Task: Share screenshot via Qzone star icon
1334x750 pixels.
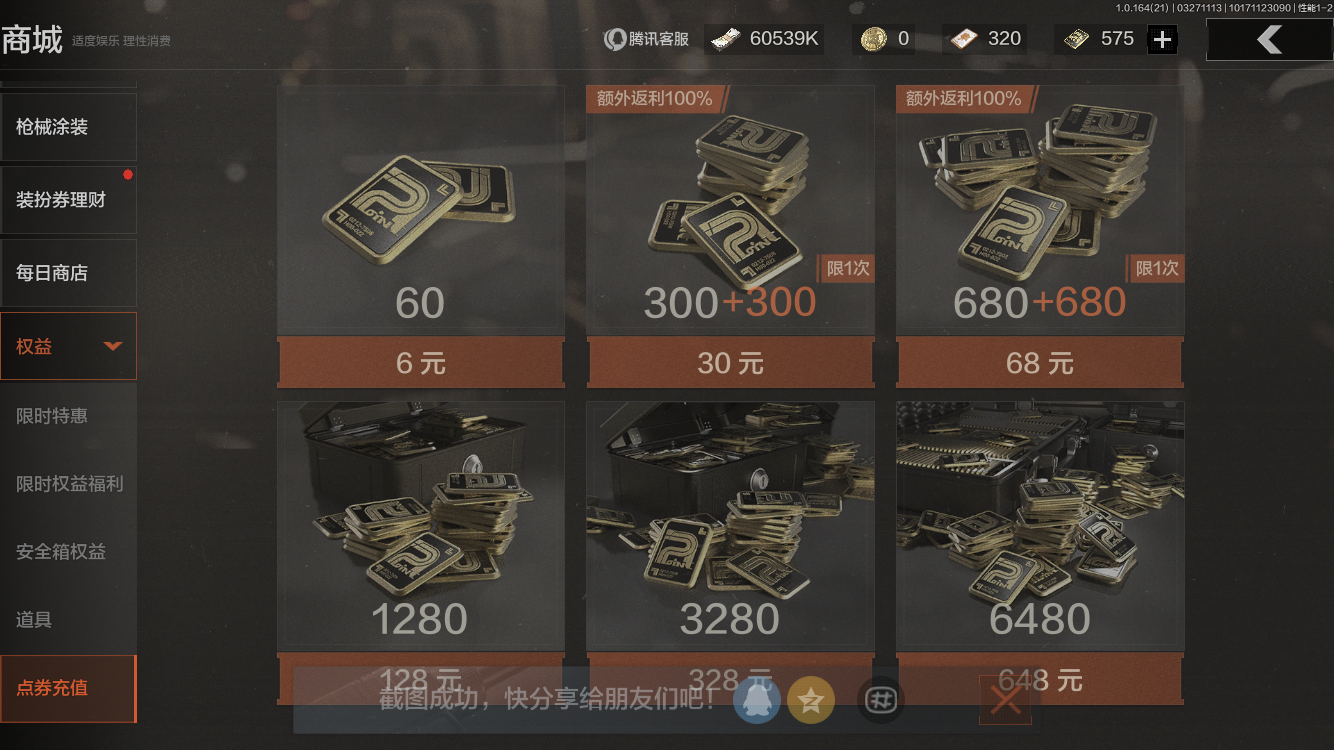Action: (x=811, y=700)
